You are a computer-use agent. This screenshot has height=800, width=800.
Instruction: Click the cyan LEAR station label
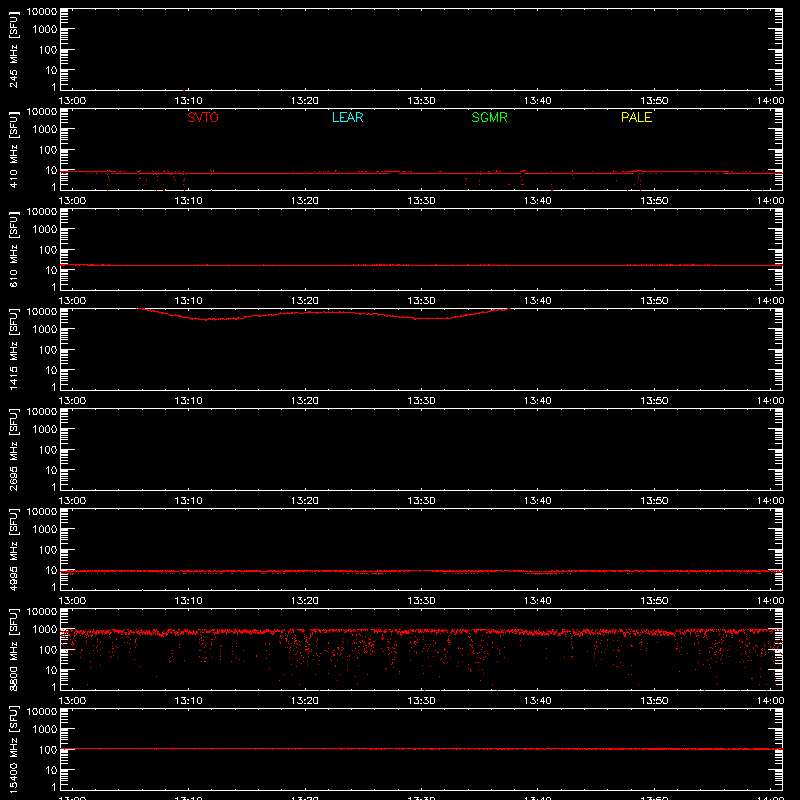pyautogui.click(x=347, y=117)
